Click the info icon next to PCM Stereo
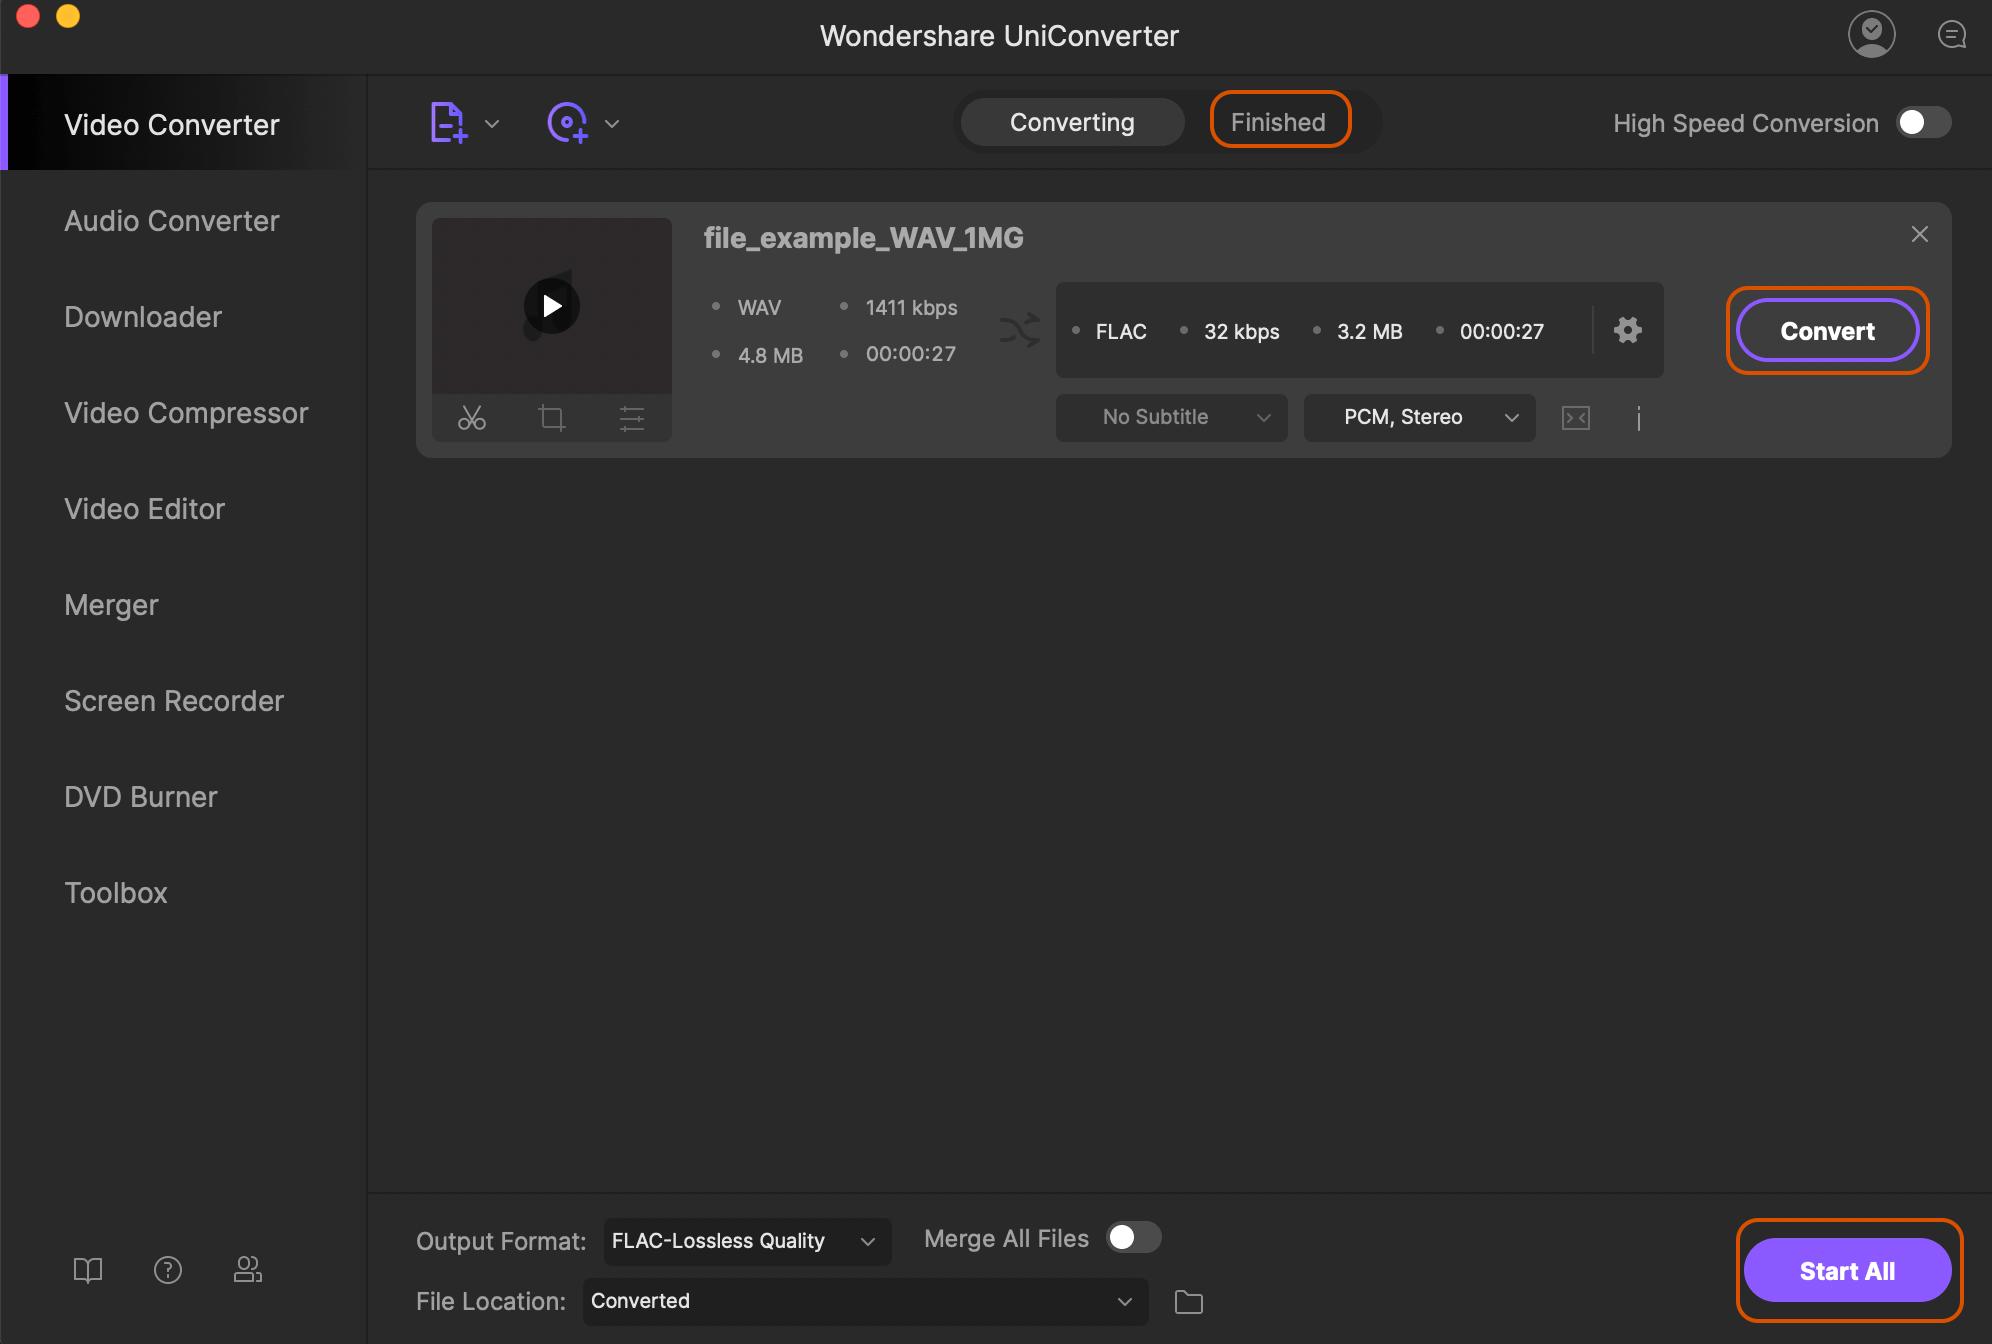The width and height of the screenshot is (1992, 1344). pos(1638,417)
